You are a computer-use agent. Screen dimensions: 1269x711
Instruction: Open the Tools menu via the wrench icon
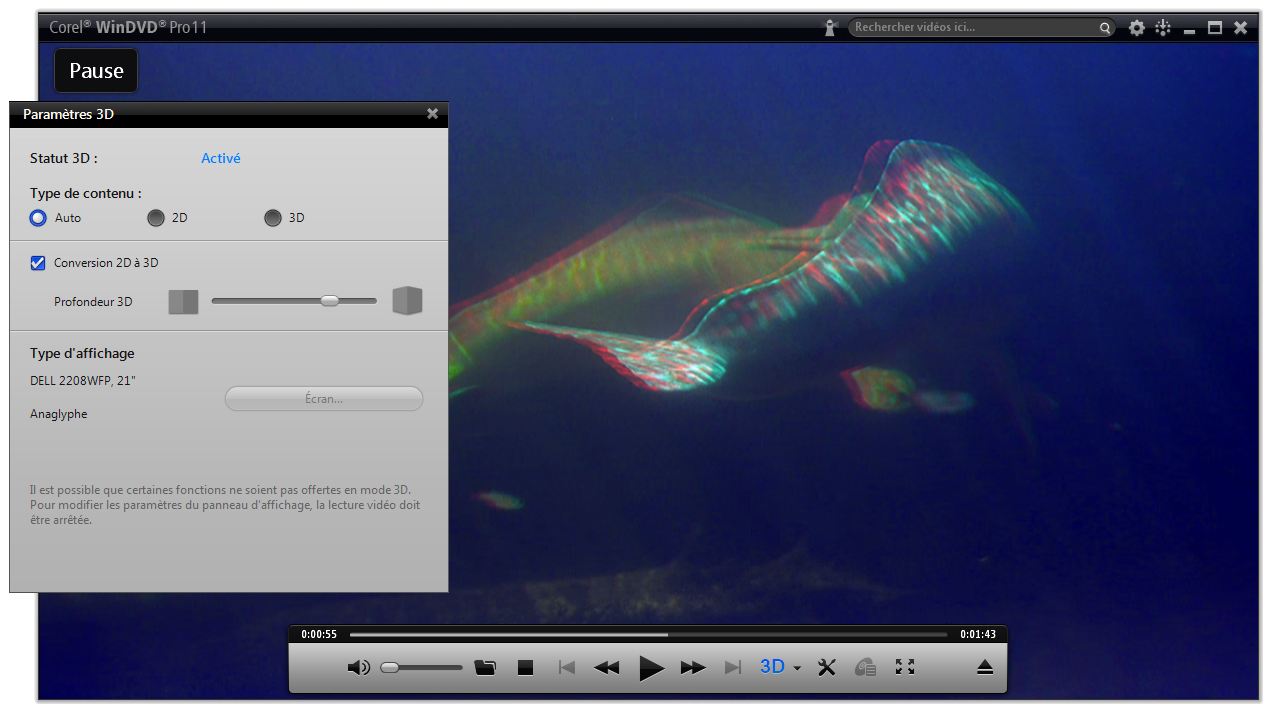[x=826, y=666]
